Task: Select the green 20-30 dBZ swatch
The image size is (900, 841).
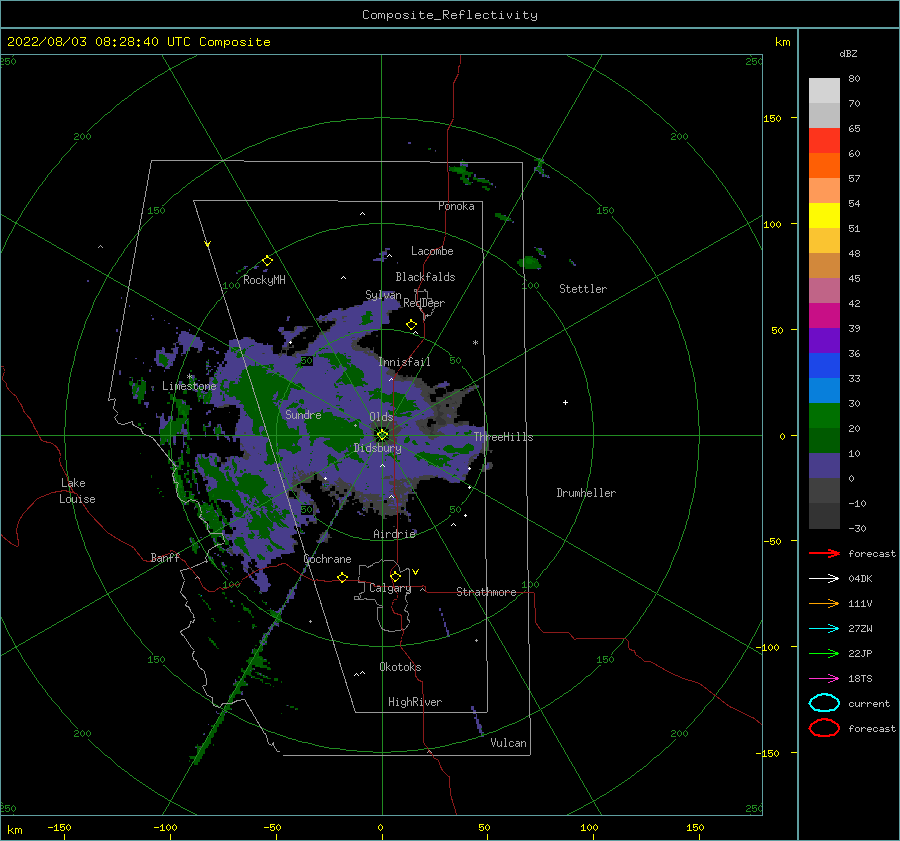Action: coord(824,416)
